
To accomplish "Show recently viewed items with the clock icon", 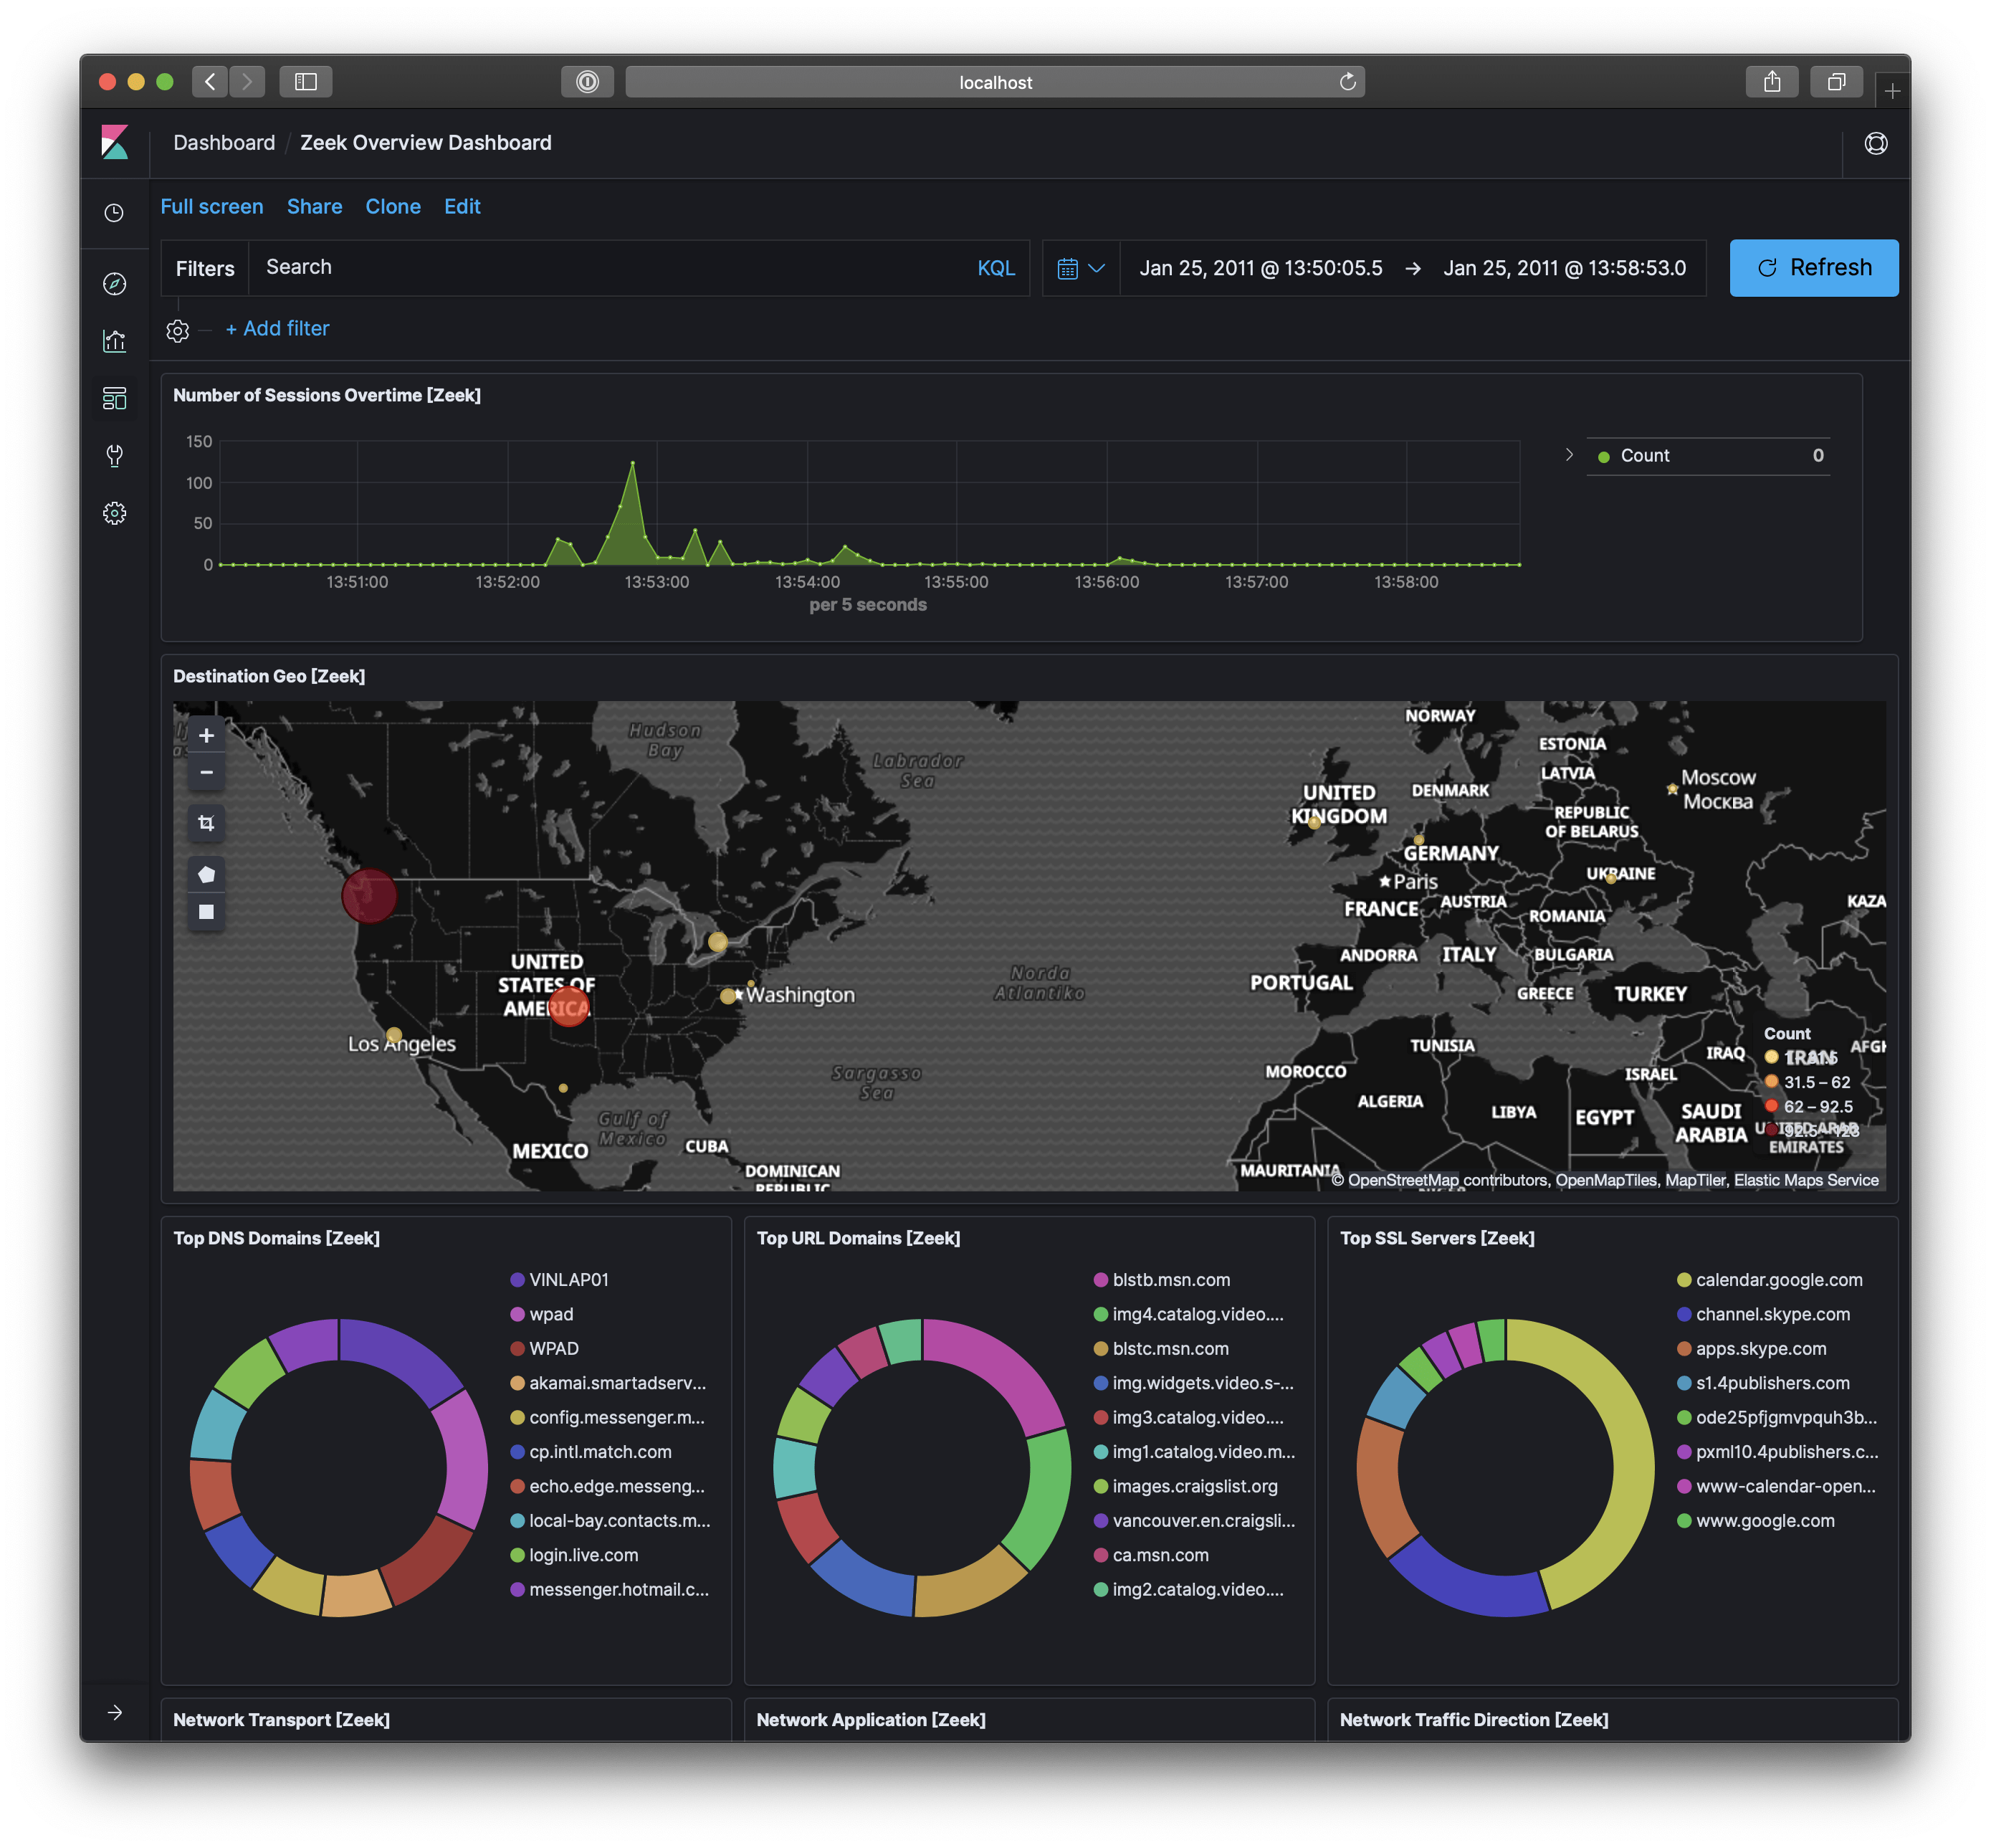I will tap(115, 213).
